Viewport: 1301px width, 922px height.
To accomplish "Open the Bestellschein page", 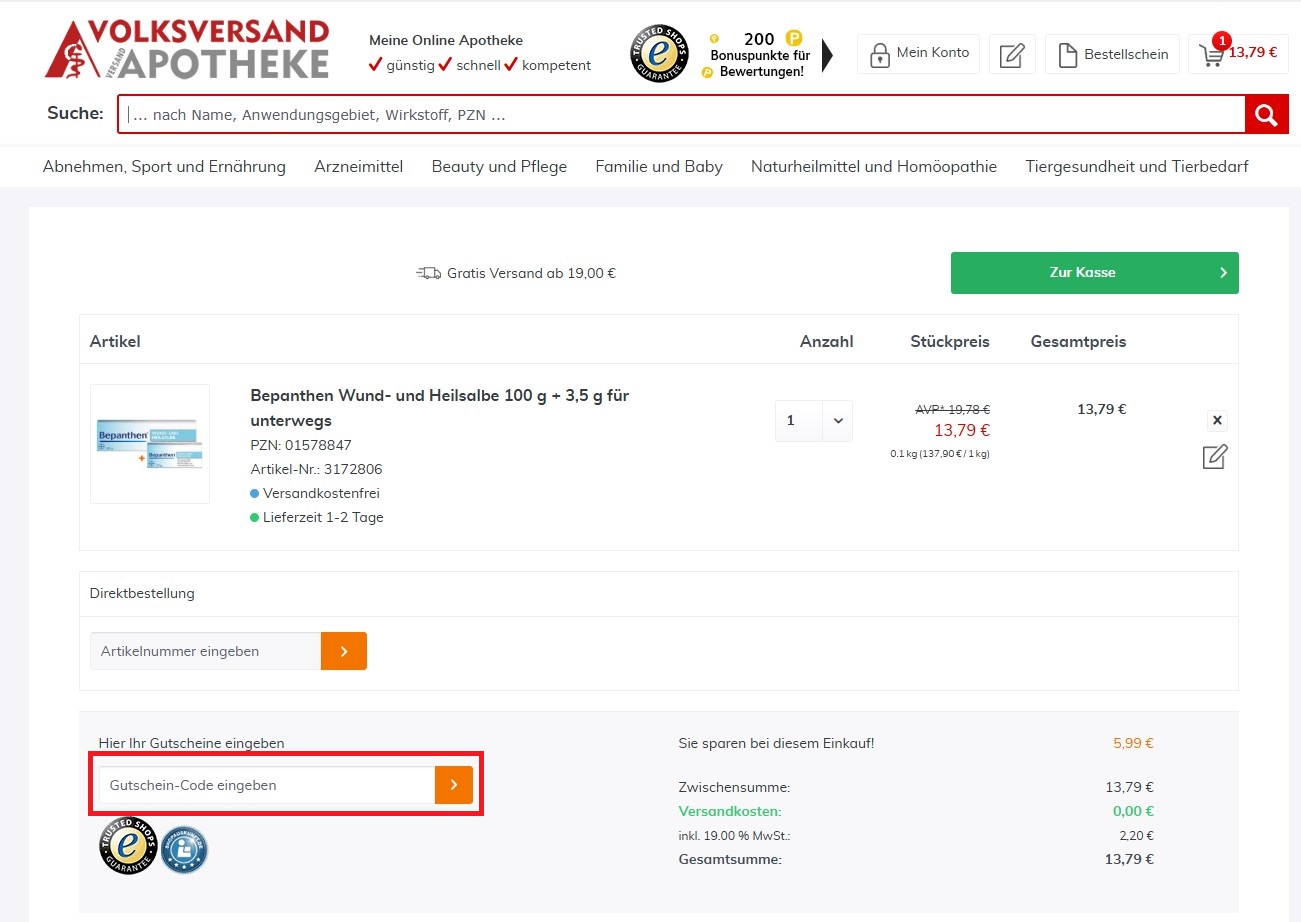I will pyautogui.click(x=1113, y=54).
